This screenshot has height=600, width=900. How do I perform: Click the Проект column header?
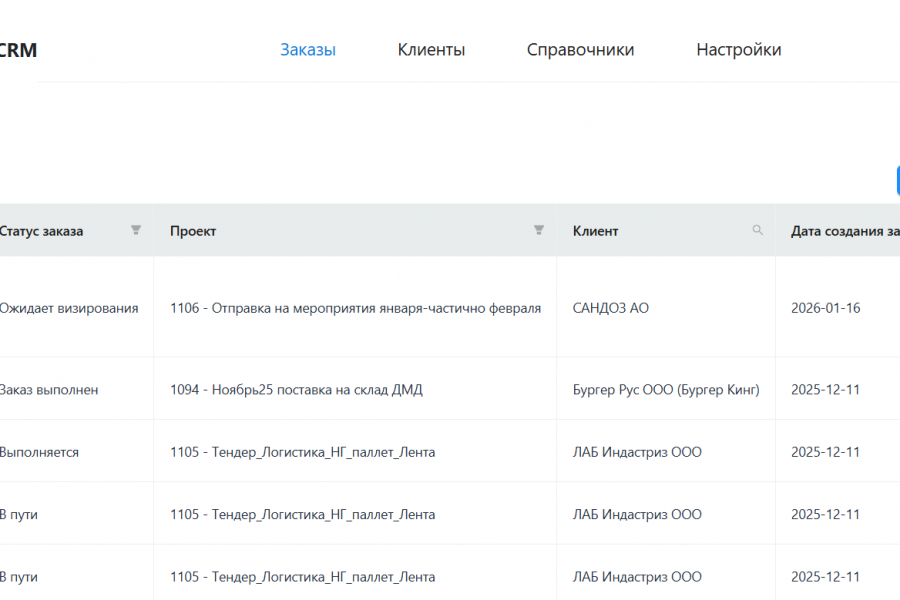(193, 231)
